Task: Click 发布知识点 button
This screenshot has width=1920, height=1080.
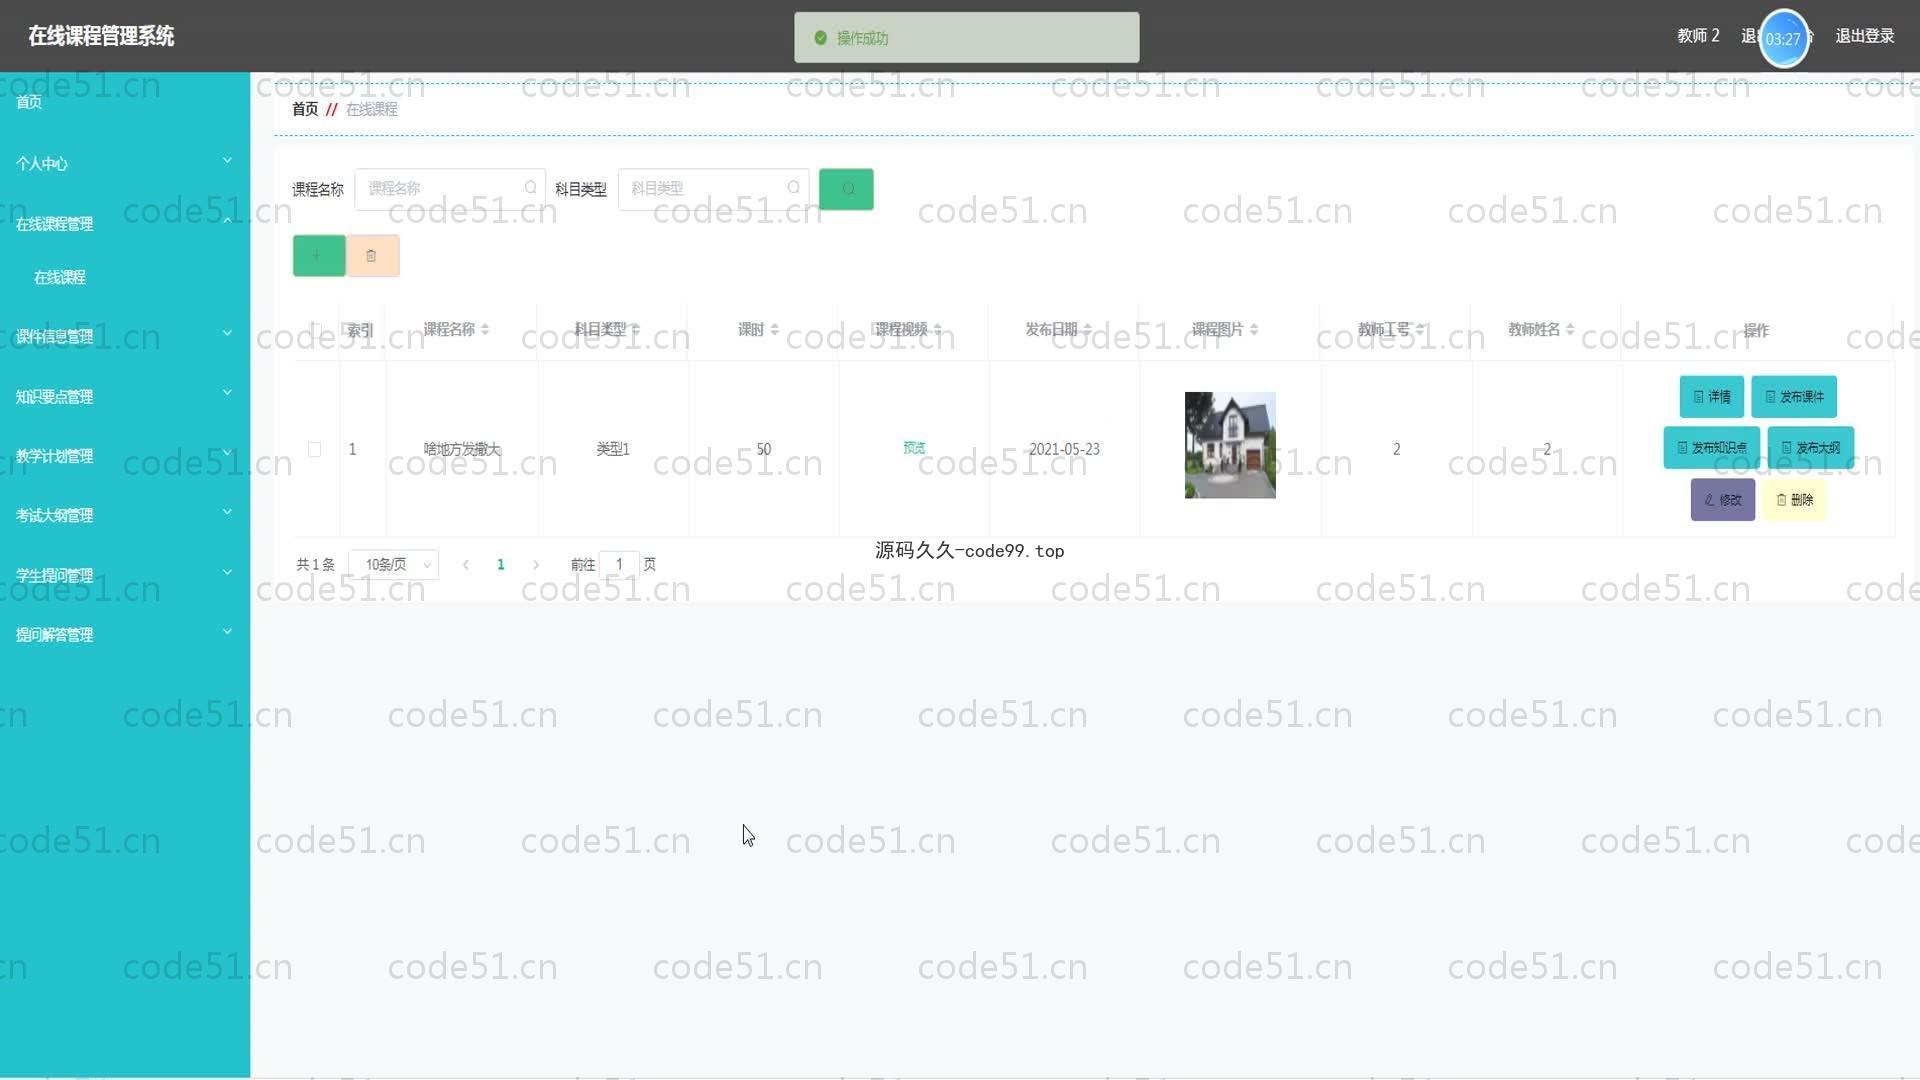Action: 1712,448
